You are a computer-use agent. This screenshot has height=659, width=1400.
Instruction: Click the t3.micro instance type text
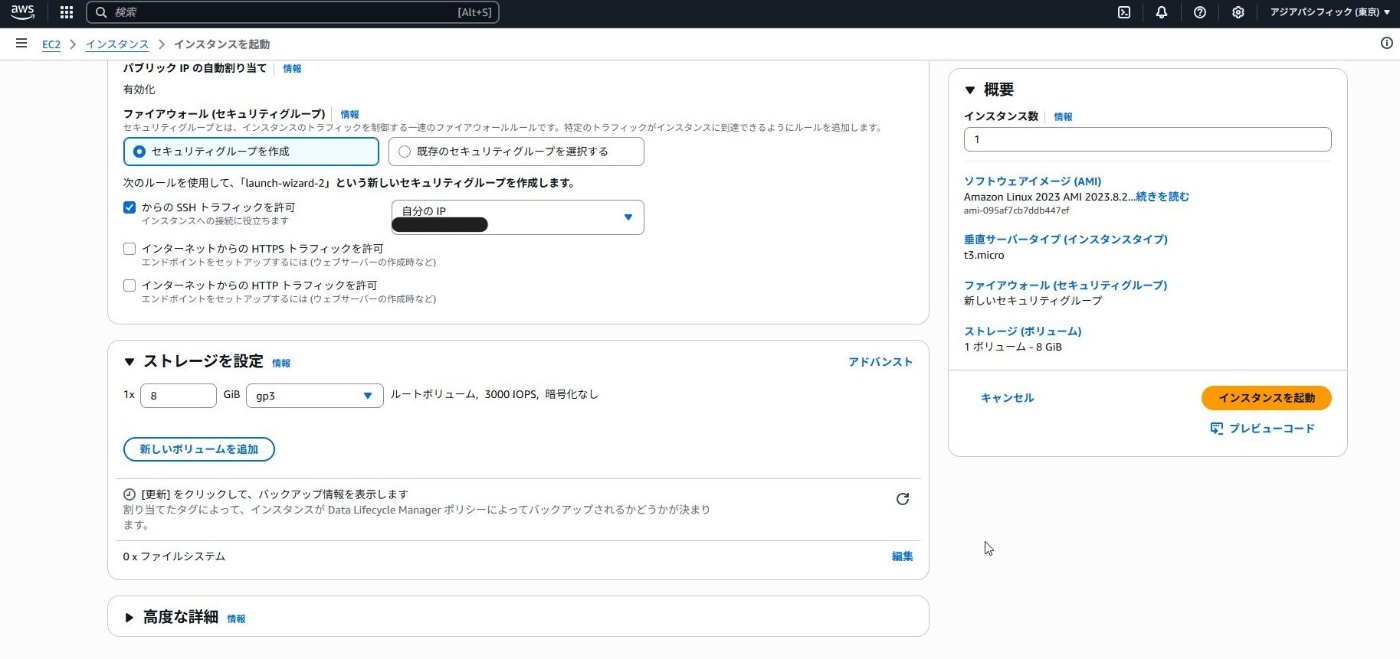coord(984,255)
